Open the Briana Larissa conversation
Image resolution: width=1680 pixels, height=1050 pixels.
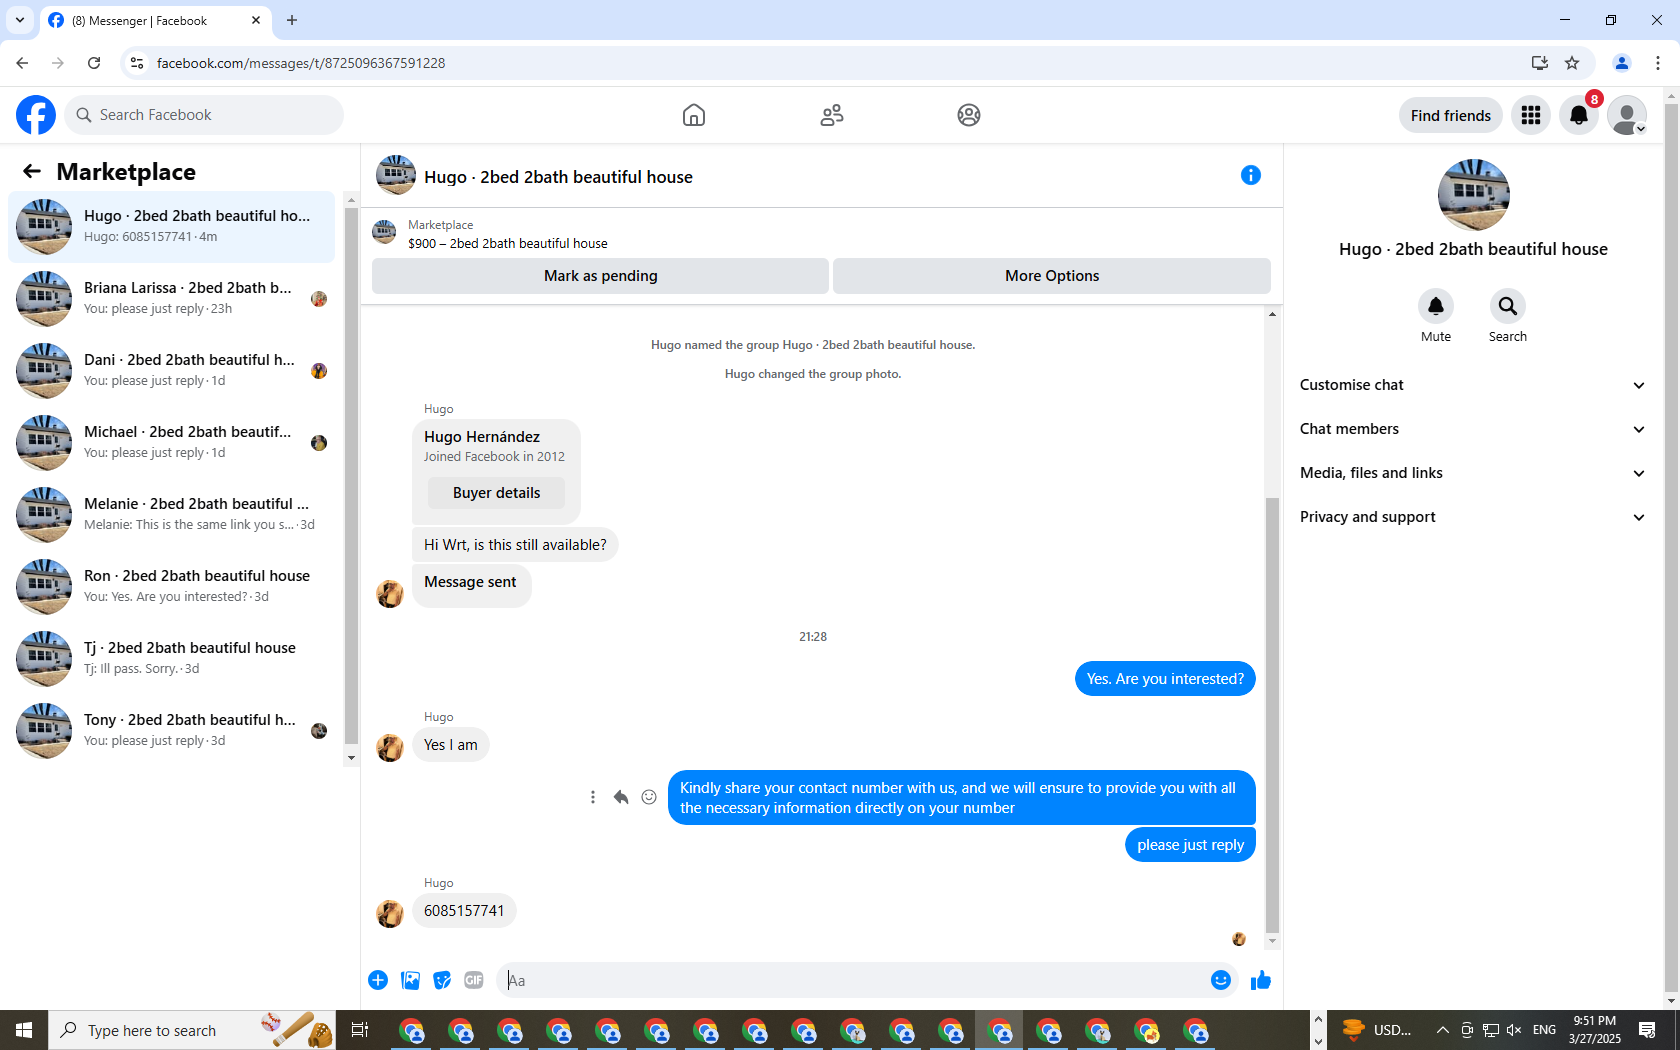(172, 299)
